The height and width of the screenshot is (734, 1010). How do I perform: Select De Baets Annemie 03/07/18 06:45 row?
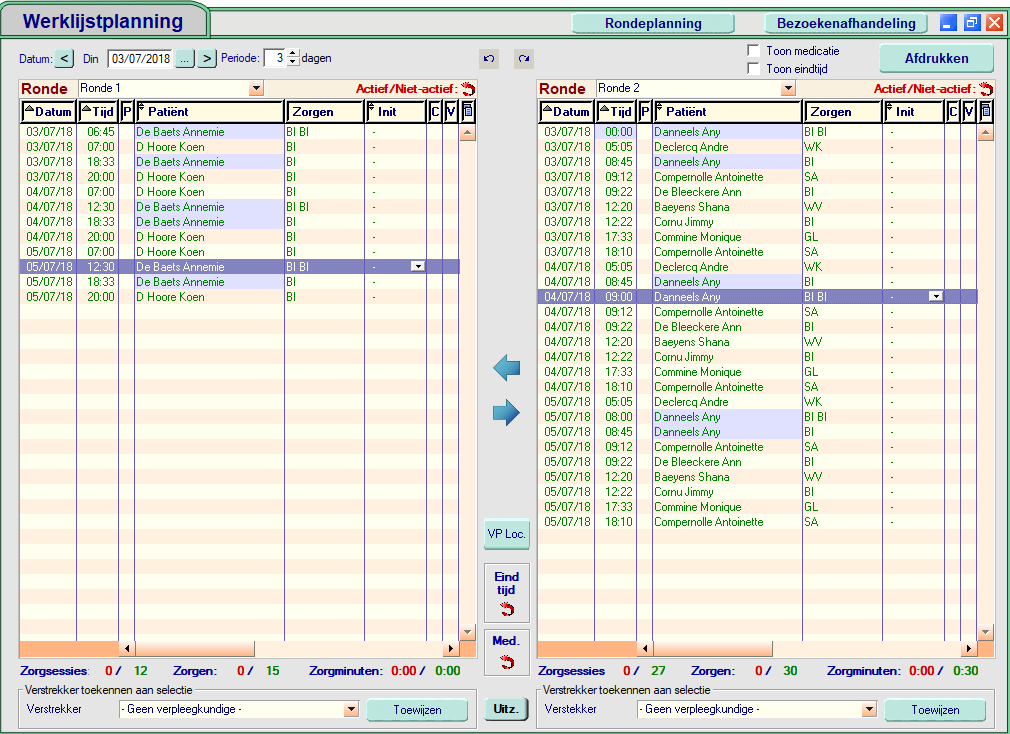pos(240,132)
